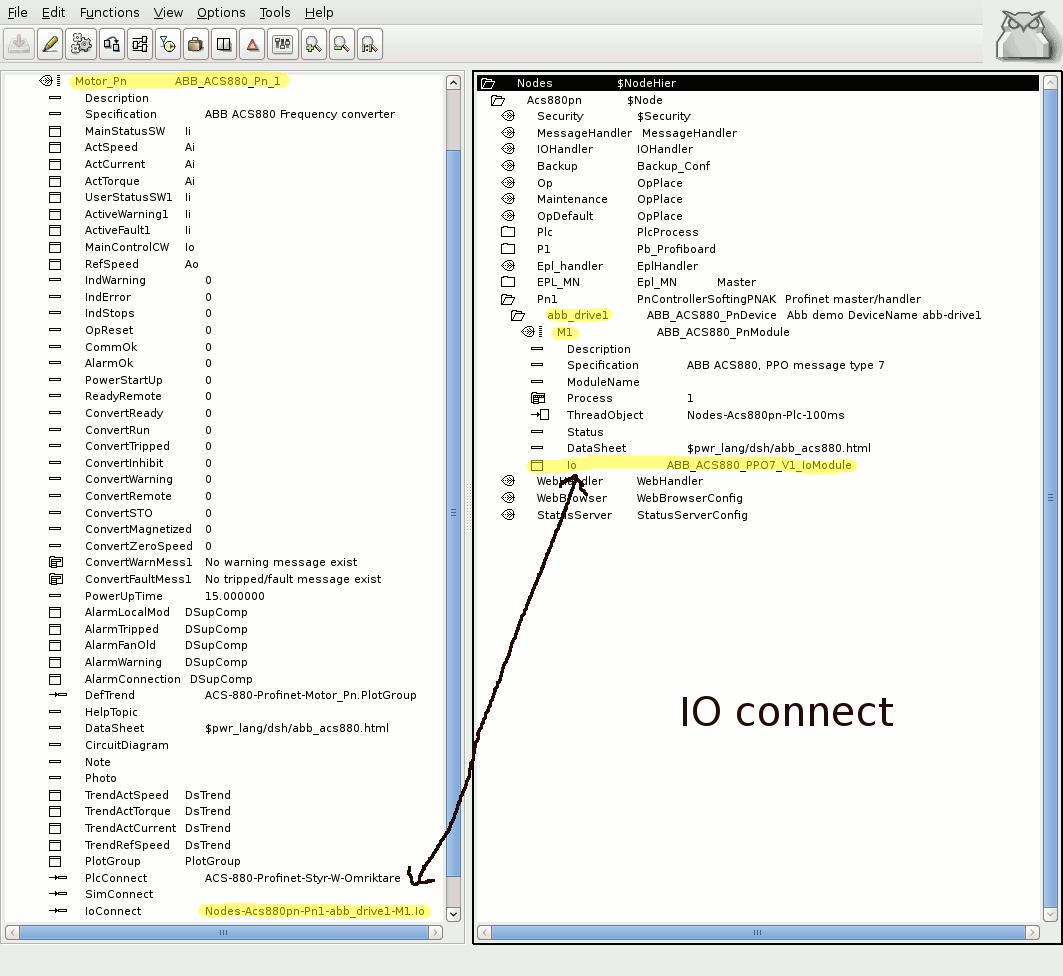Screen dimensions: 1063x976
Task: Click the ConvertWarnMess1 text attribute icon
Action: (x=56, y=562)
